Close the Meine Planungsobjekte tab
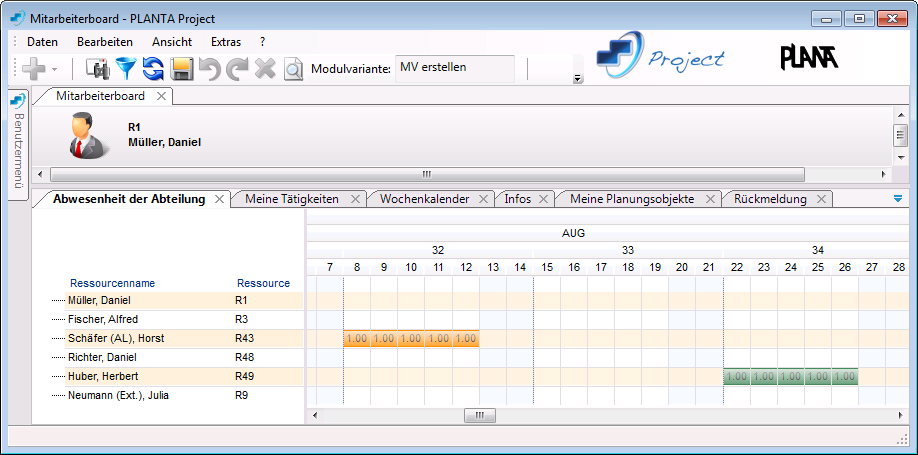The width and height of the screenshot is (918, 455). (x=710, y=200)
